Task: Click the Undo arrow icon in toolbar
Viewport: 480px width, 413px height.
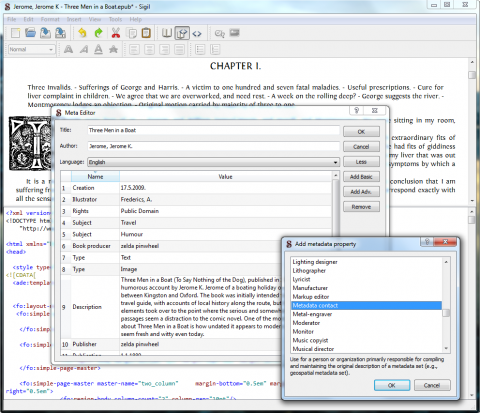Action: (x=82, y=33)
